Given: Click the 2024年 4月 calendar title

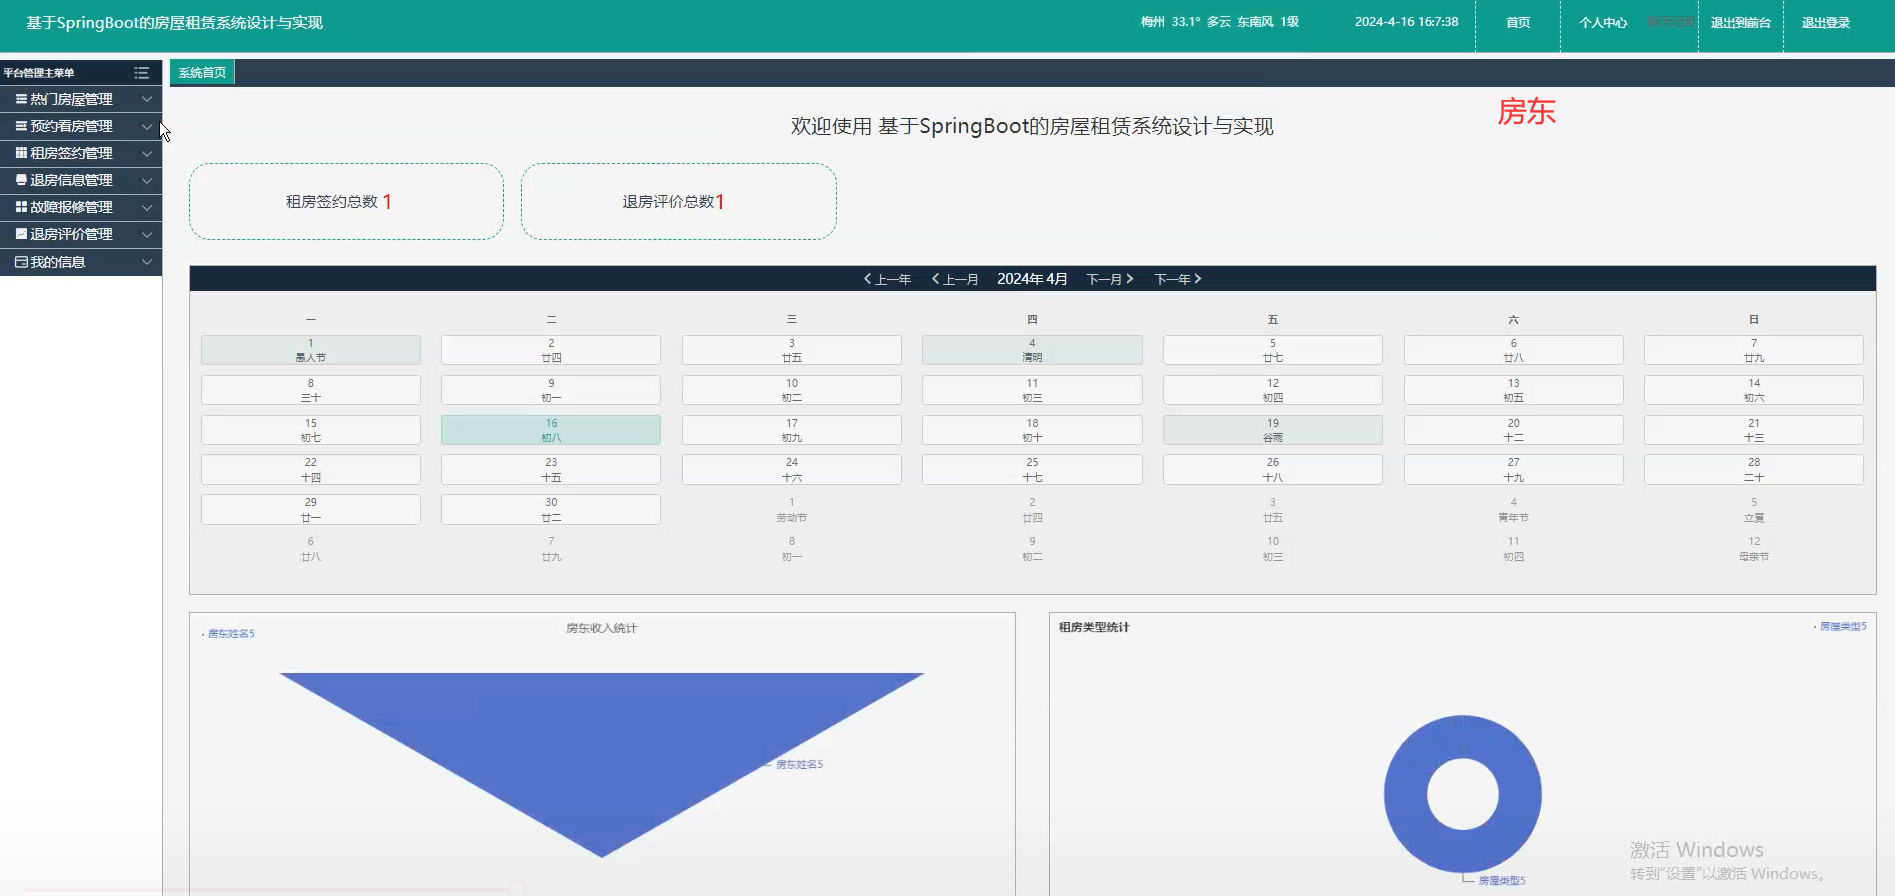Looking at the screenshot, I should pos(1032,279).
